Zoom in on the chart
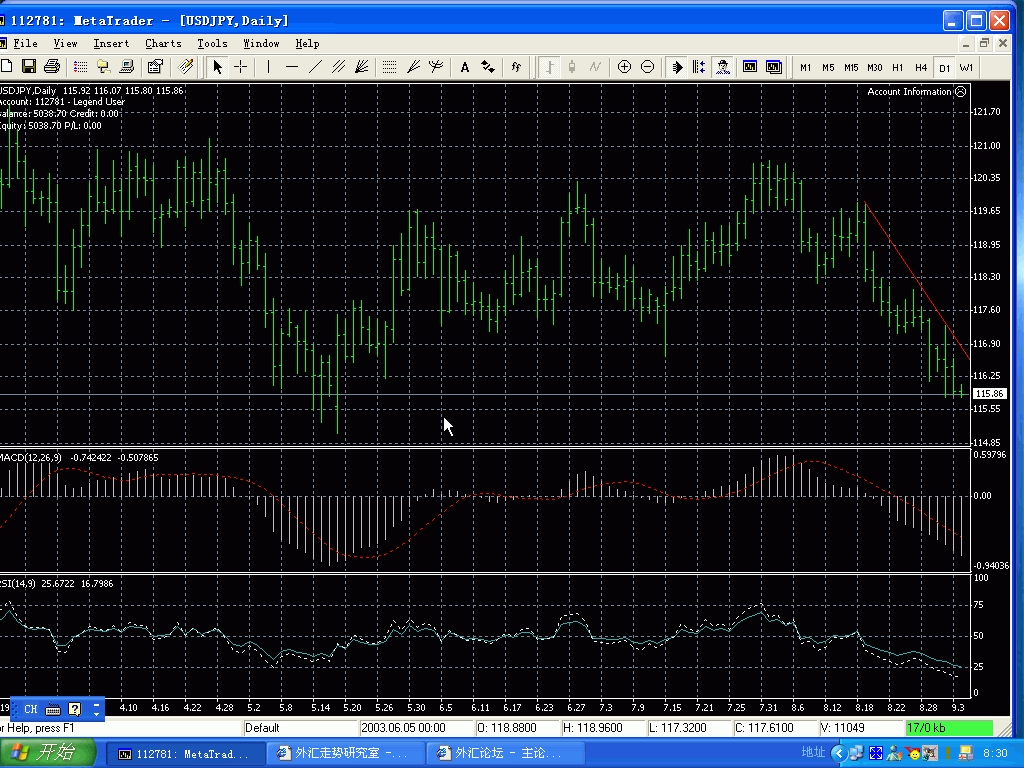1024x768 pixels. pyautogui.click(x=624, y=67)
